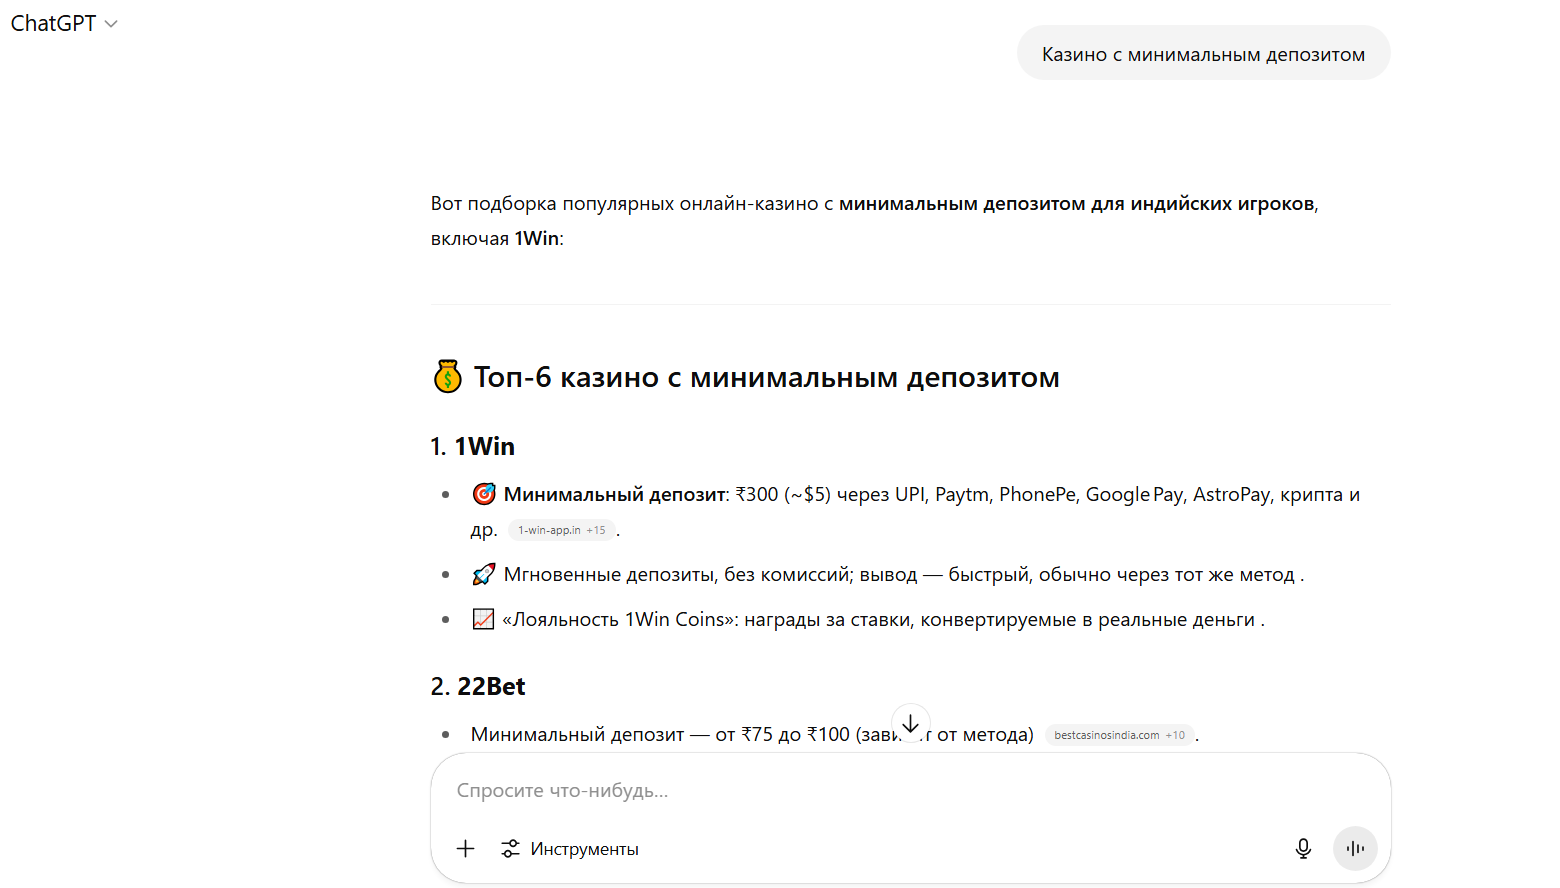Click the 1Win section heading
This screenshot has height=888, width=1560.
484,446
